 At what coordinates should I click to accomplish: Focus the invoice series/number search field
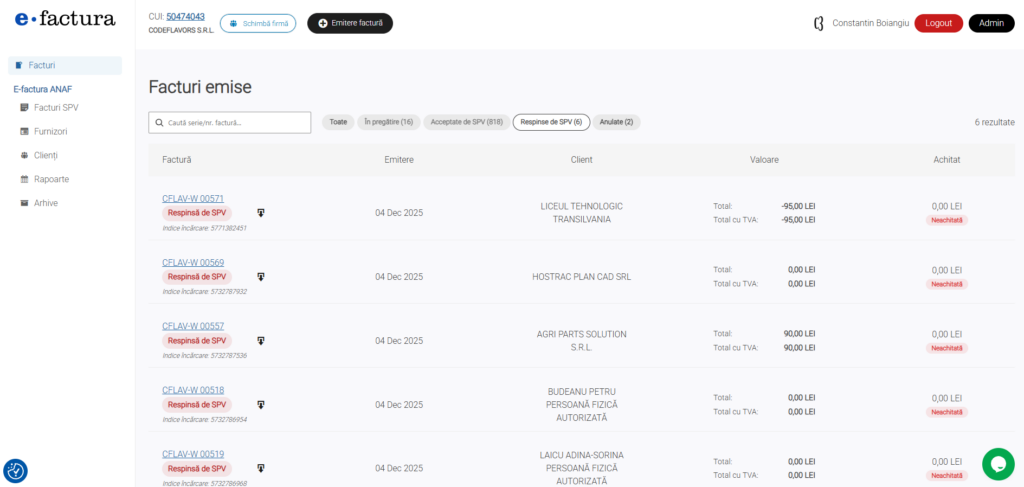pyautogui.click(x=230, y=122)
